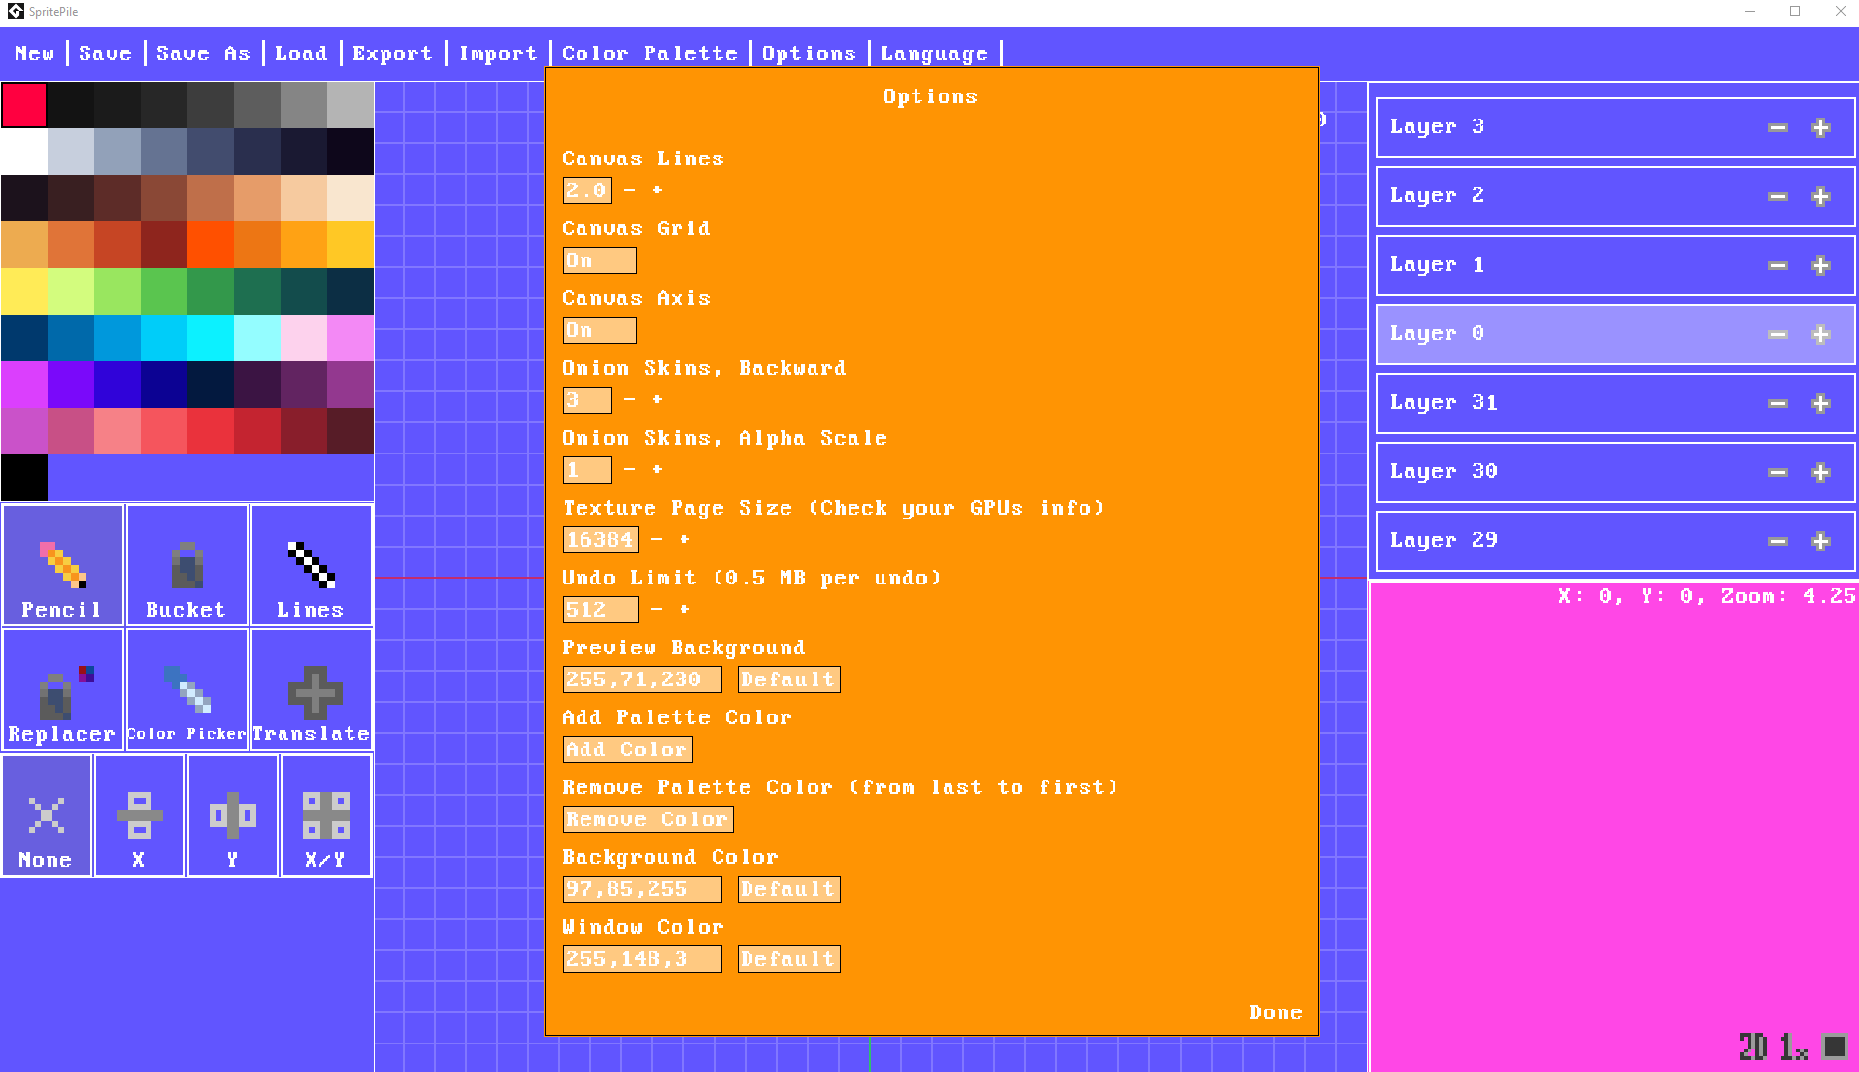Click the Preview Background value field
This screenshot has width=1859, height=1072.
[x=641, y=680]
